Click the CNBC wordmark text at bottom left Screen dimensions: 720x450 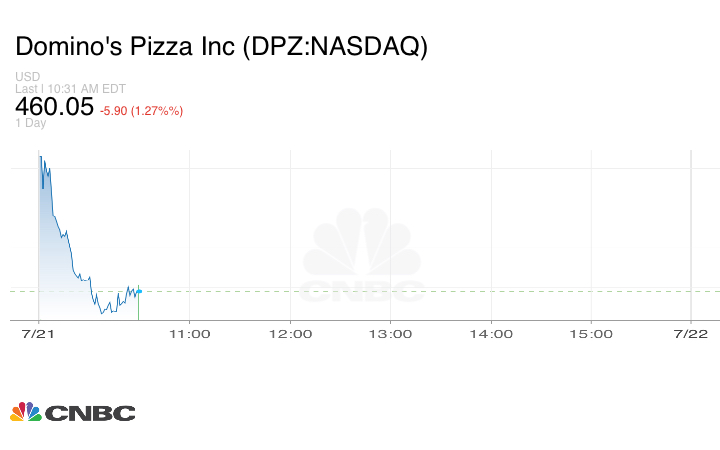tap(89, 412)
